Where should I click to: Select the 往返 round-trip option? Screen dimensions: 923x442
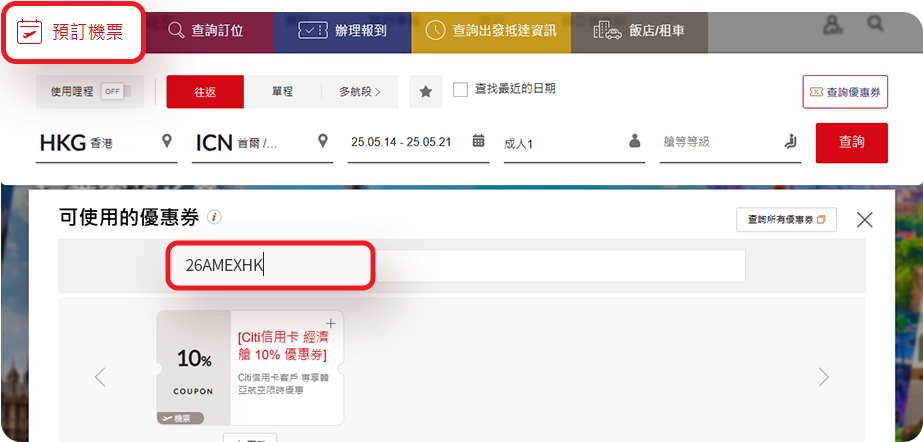205,91
